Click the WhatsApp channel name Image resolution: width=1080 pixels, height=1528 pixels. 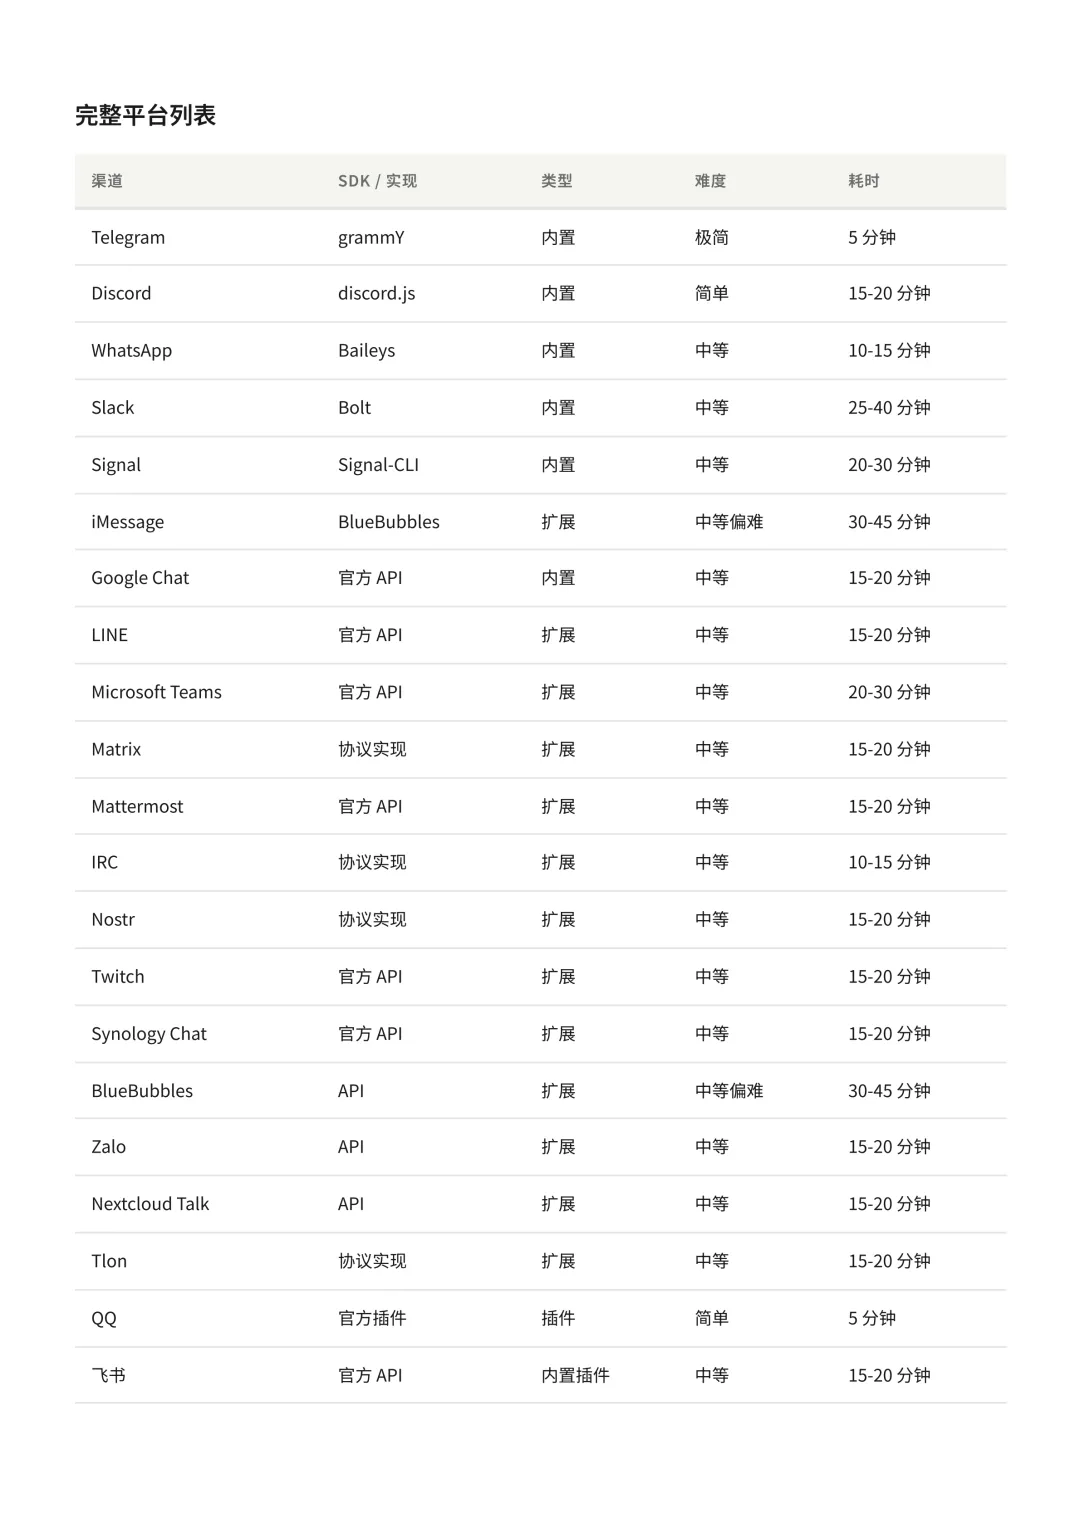[x=131, y=351]
